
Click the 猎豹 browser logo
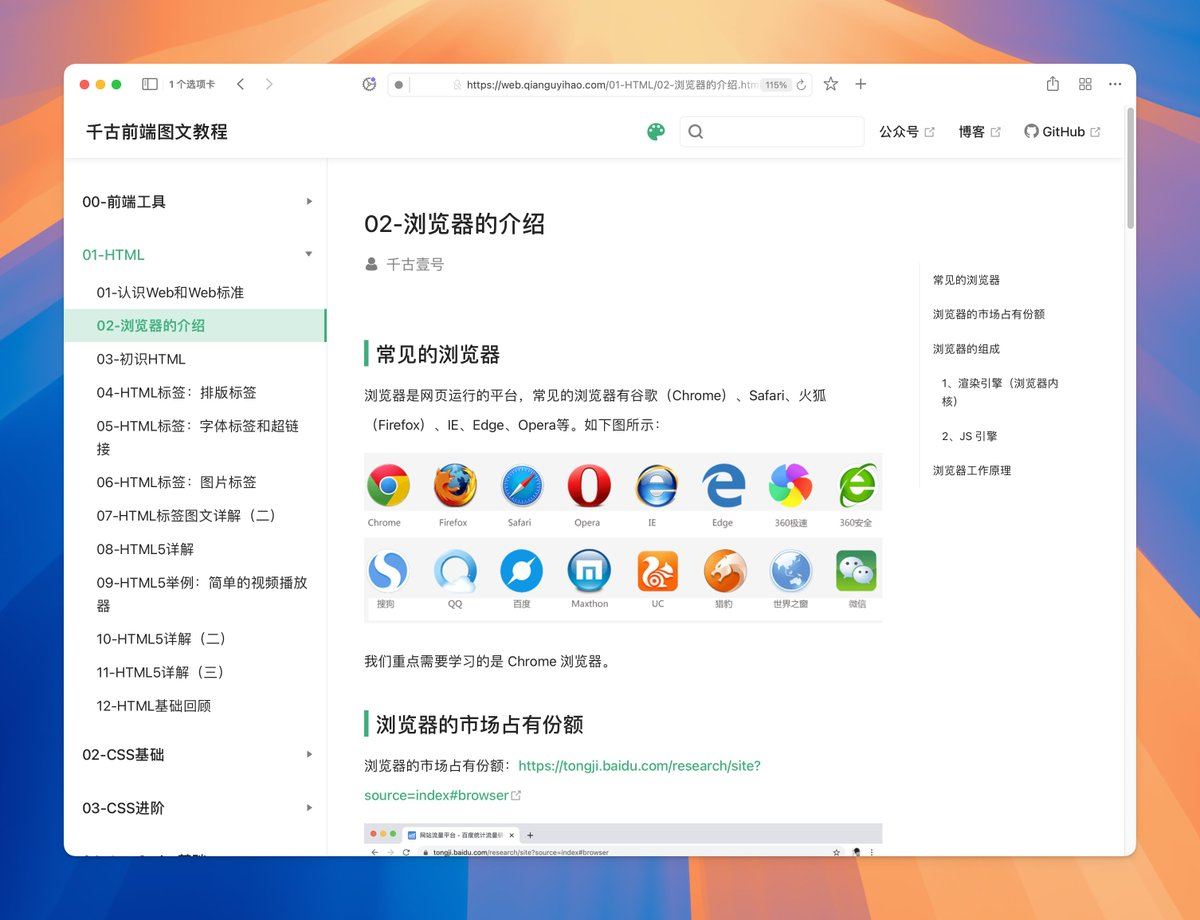[x=725, y=572]
